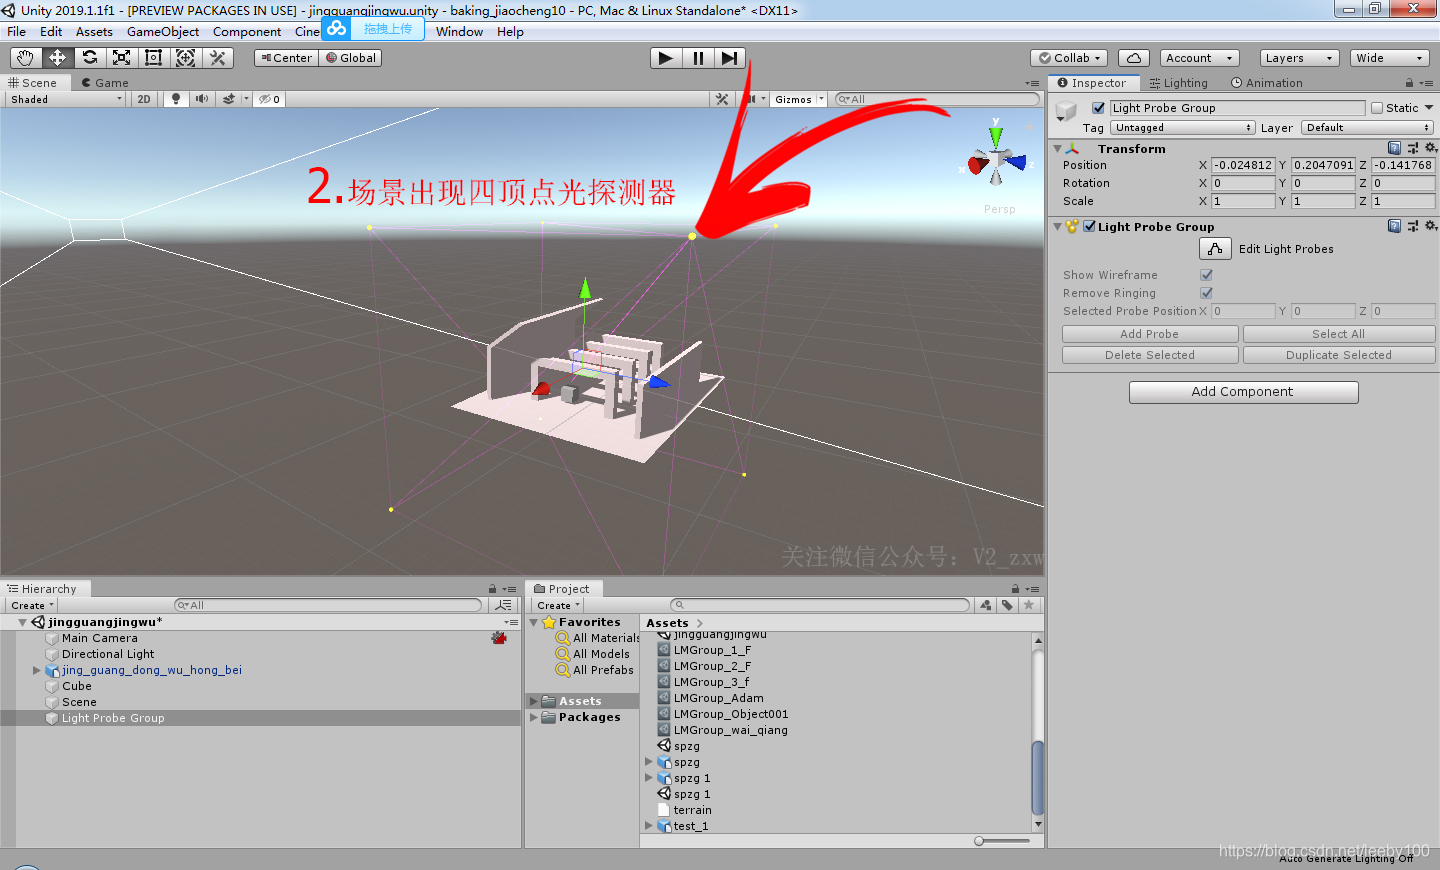Select the combined Transform tool
This screenshot has height=870, width=1440.
tap(185, 58)
